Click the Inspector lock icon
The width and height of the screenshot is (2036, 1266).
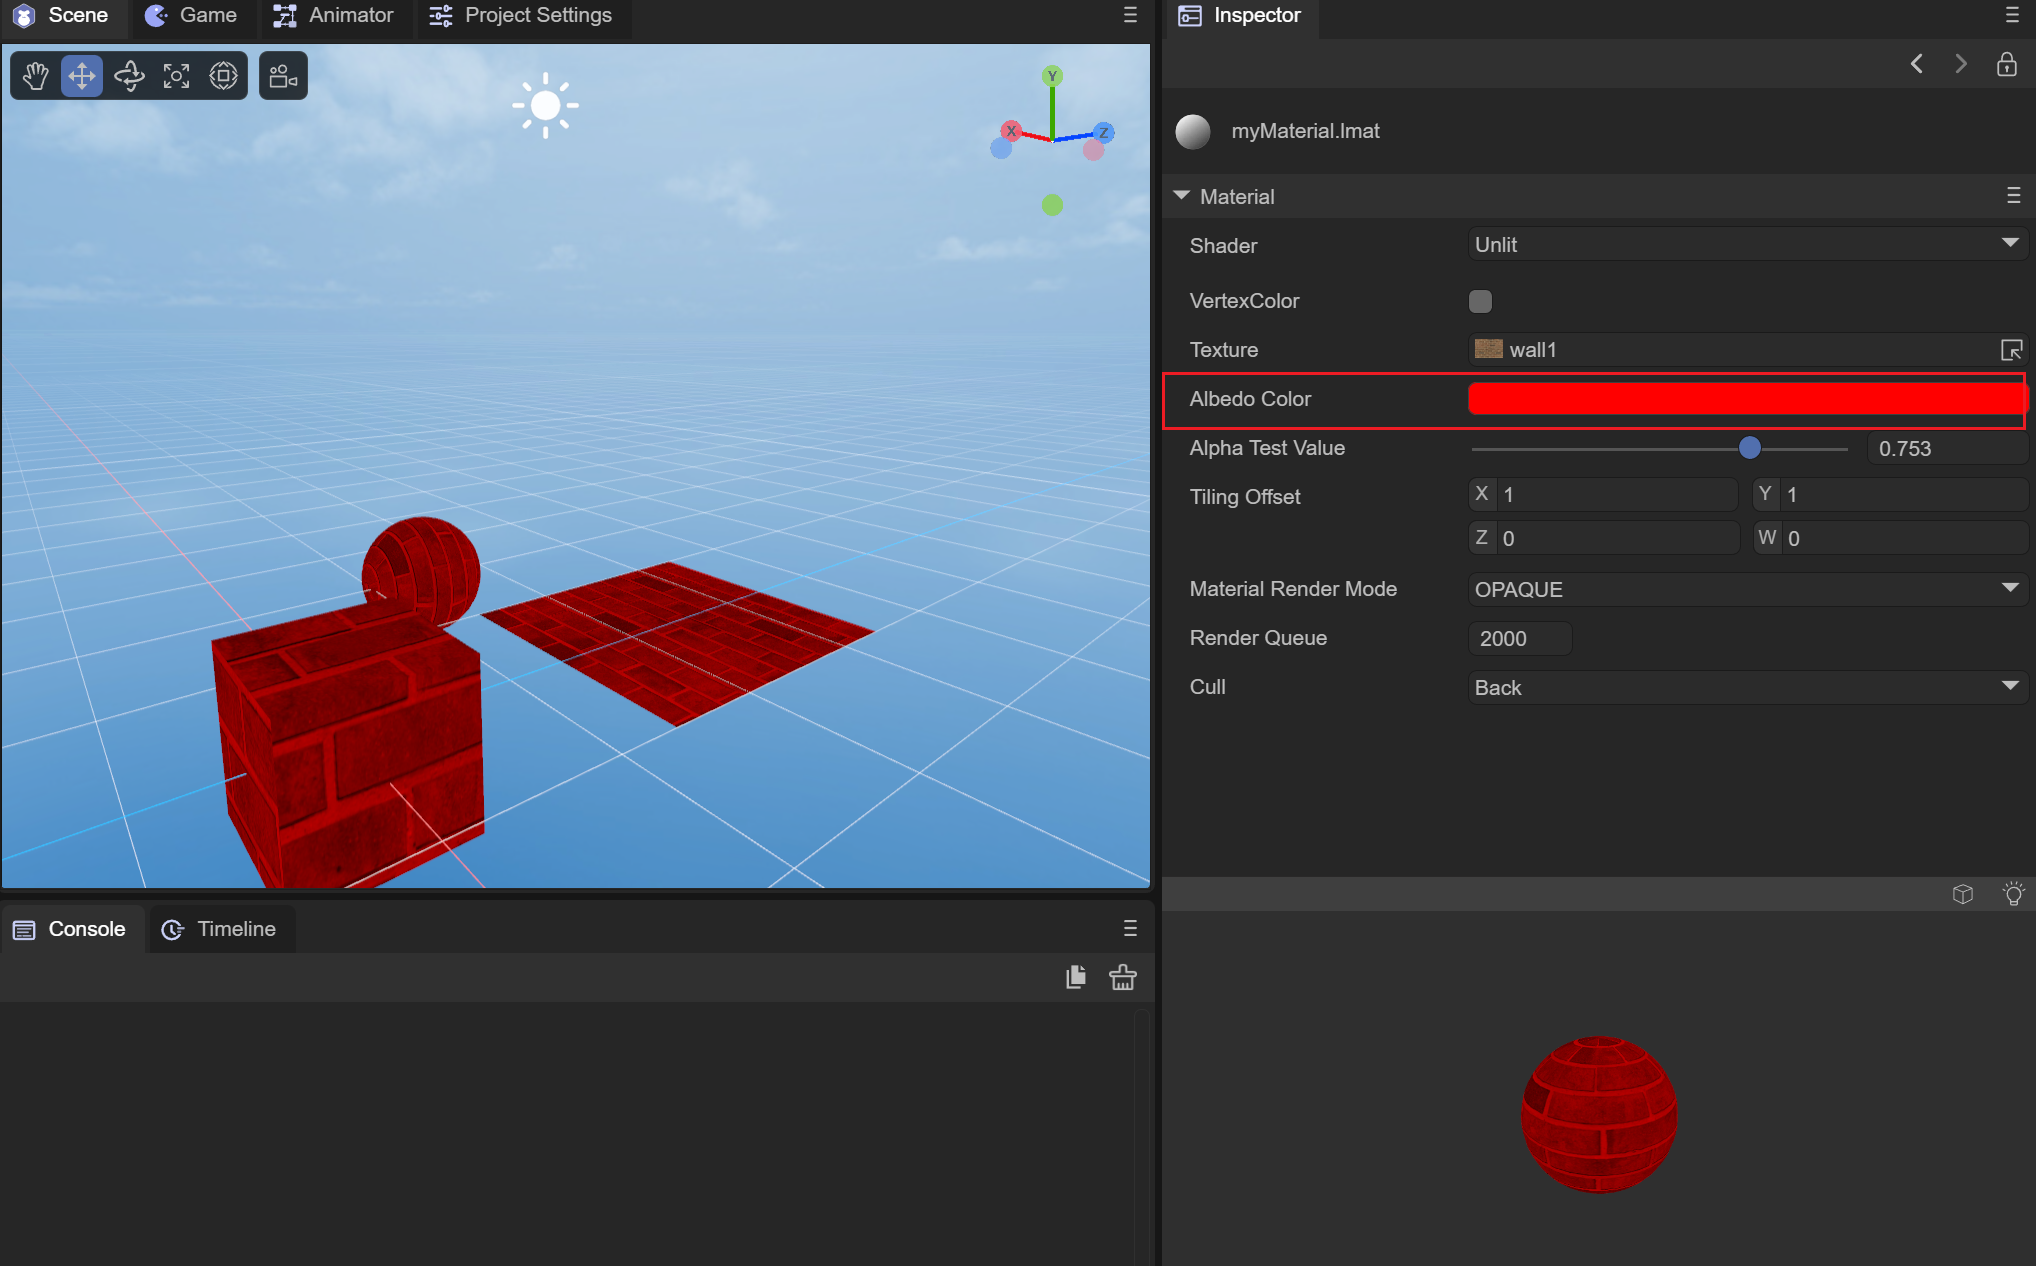click(2006, 65)
